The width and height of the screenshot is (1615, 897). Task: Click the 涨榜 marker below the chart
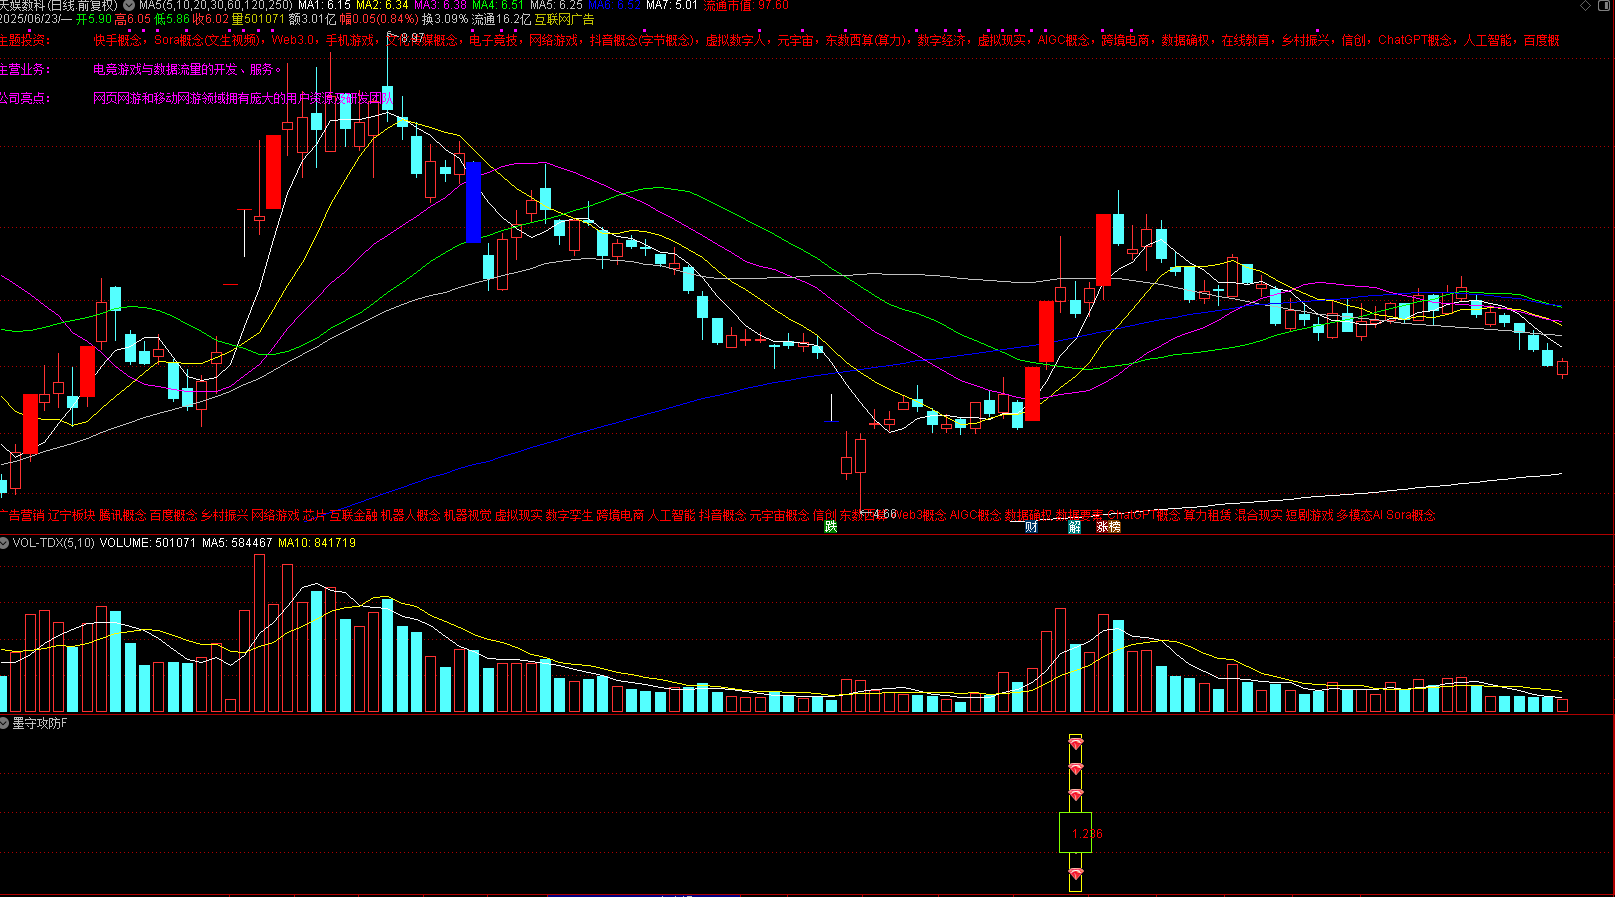click(1108, 526)
